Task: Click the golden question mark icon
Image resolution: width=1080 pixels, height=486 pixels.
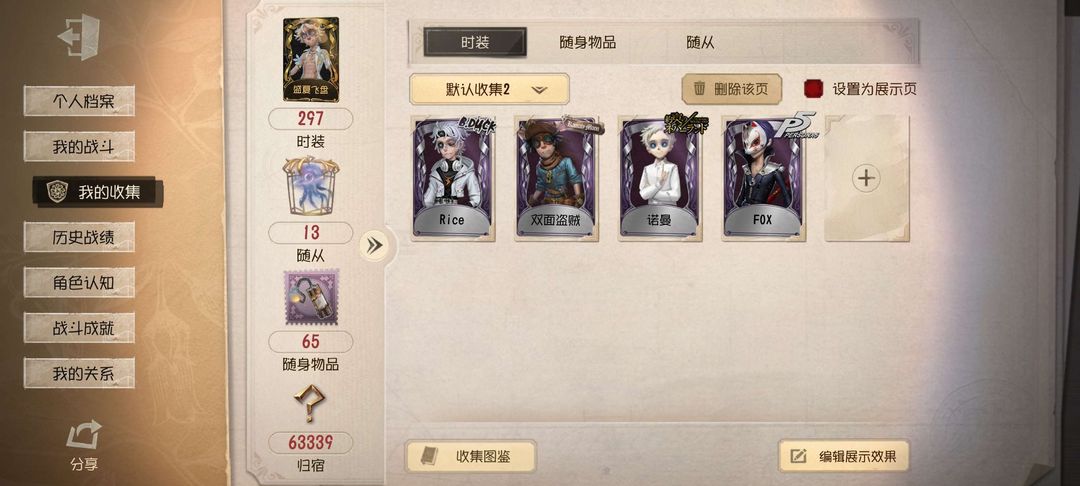Action: (x=310, y=404)
